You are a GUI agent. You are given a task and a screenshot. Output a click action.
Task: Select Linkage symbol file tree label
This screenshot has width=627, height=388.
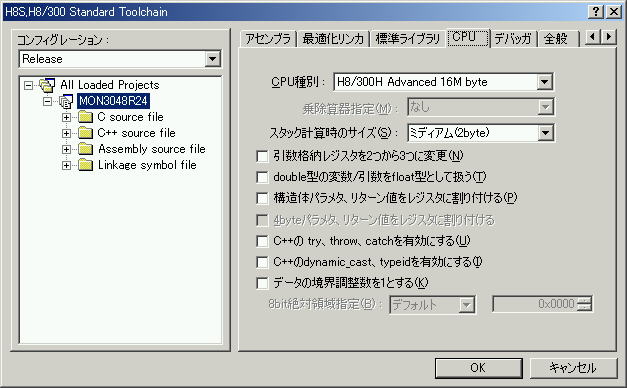click(x=147, y=165)
